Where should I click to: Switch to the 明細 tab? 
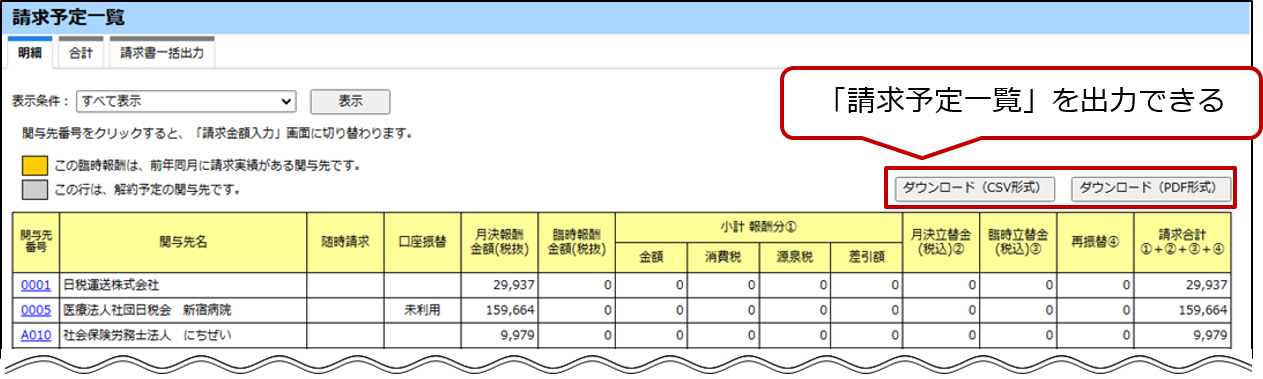tap(30, 52)
